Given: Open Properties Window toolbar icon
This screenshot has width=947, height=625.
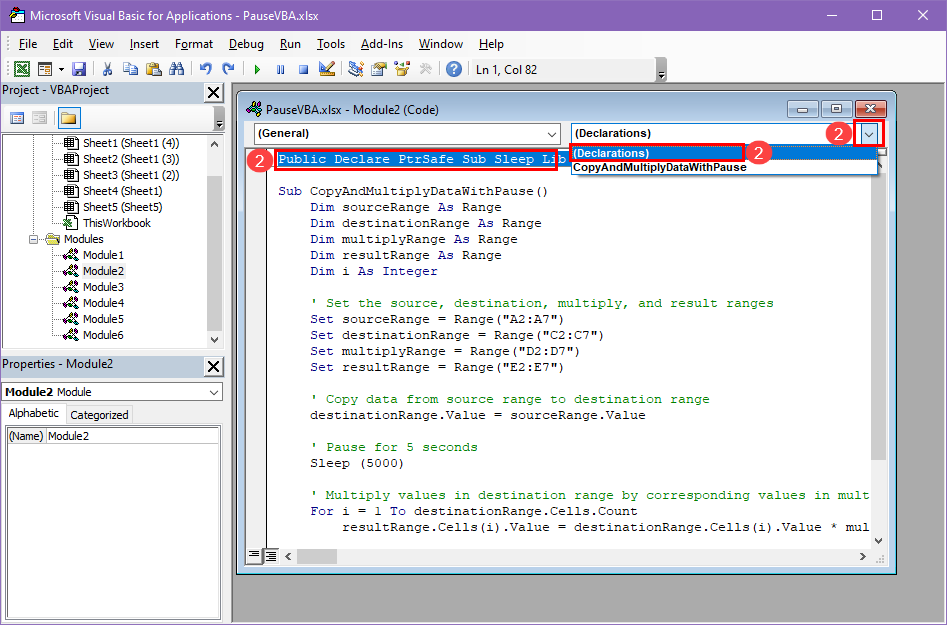Looking at the screenshot, I should 379,69.
